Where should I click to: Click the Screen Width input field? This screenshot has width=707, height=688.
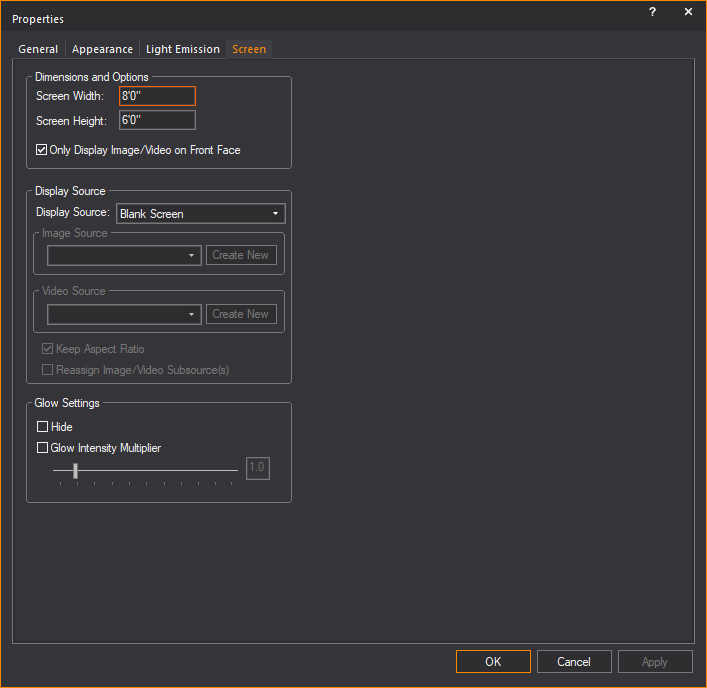pos(157,96)
